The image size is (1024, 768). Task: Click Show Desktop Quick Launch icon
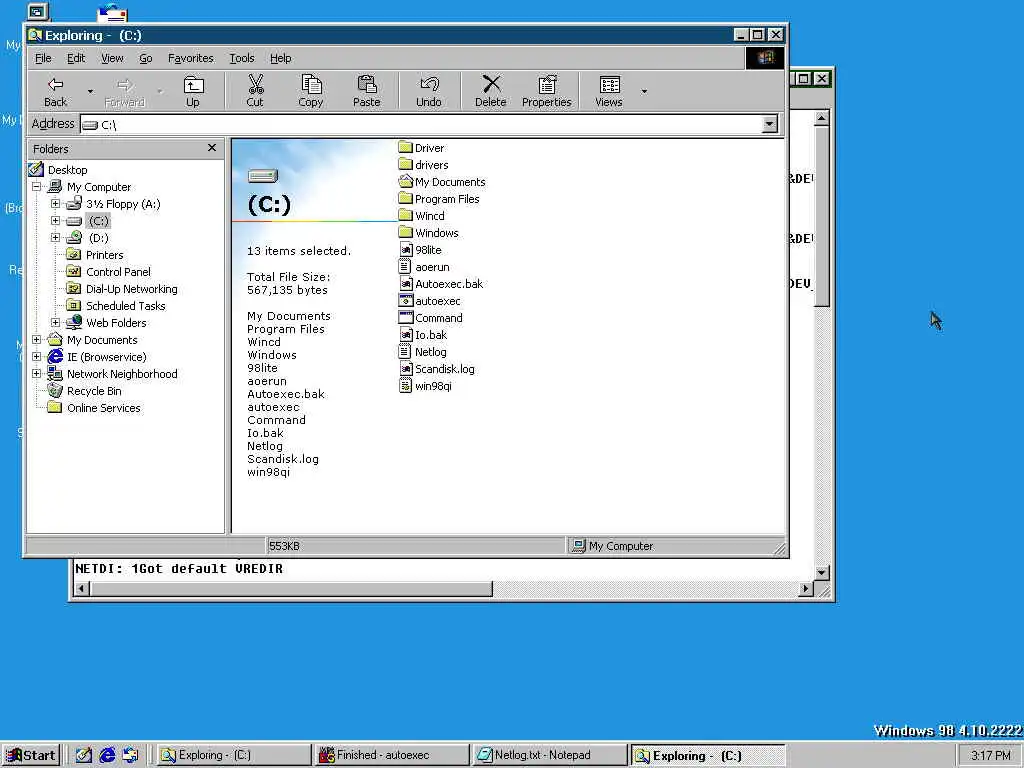coord(84,755)
